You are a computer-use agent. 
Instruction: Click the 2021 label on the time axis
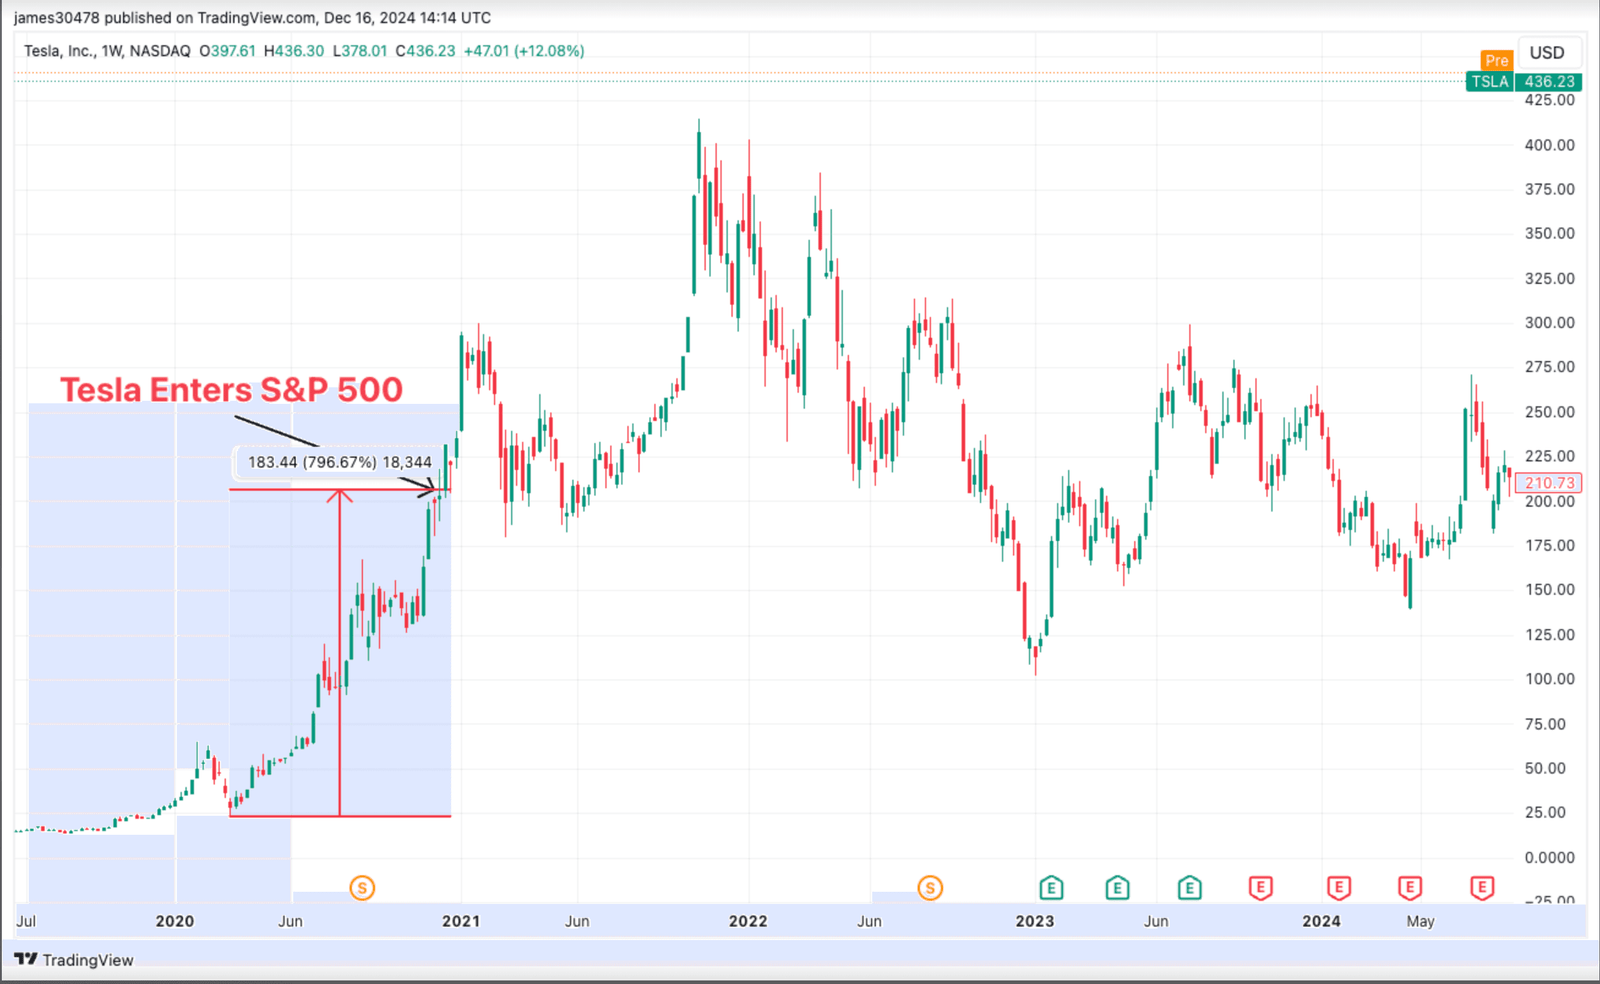[461, 921]
